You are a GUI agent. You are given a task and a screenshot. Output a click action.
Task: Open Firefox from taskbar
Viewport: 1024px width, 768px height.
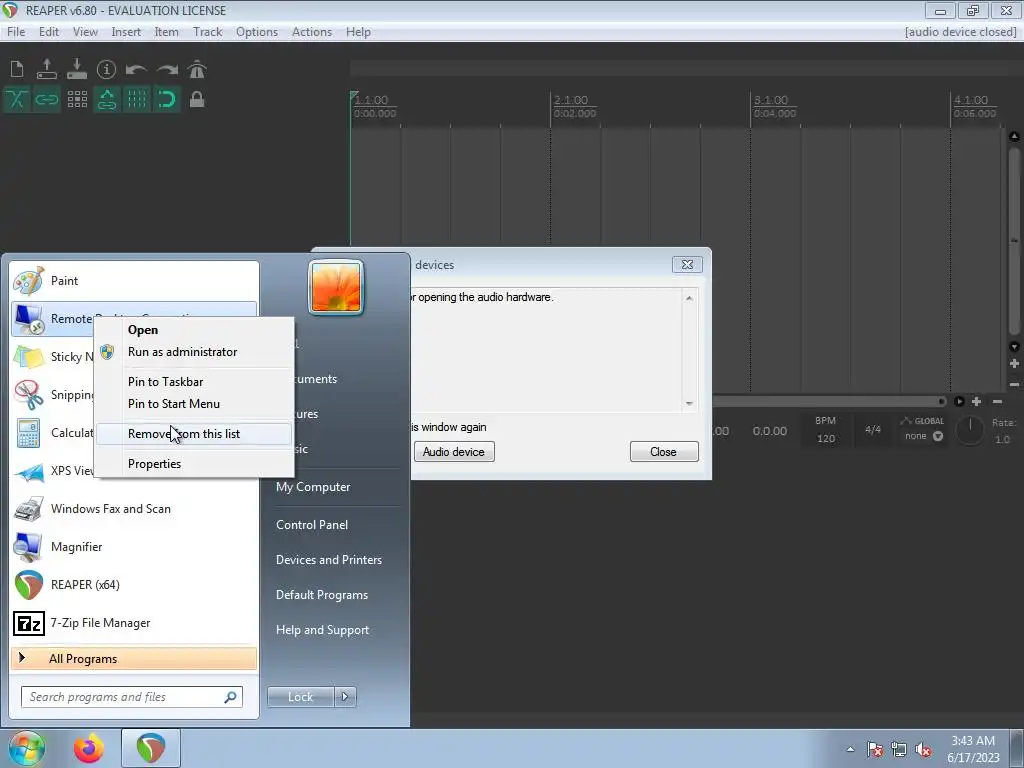[88, 748]
